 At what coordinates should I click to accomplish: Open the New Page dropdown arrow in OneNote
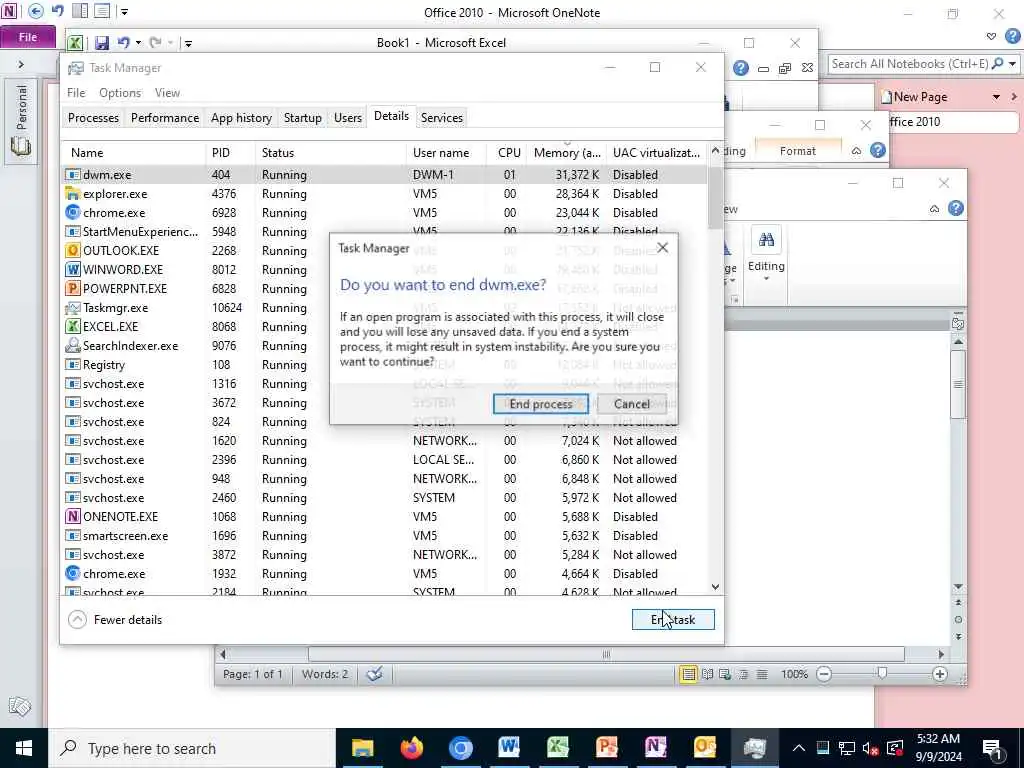[996, 97]
